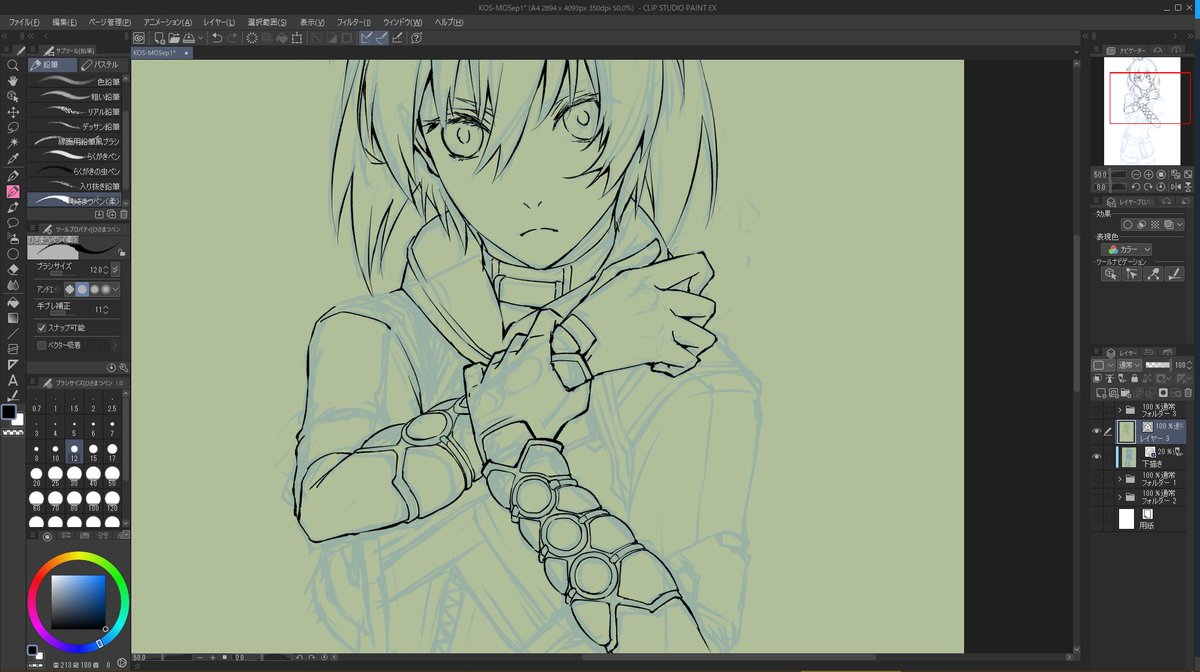
Task: Select the Text tool
Action: (x=13, y=380)
